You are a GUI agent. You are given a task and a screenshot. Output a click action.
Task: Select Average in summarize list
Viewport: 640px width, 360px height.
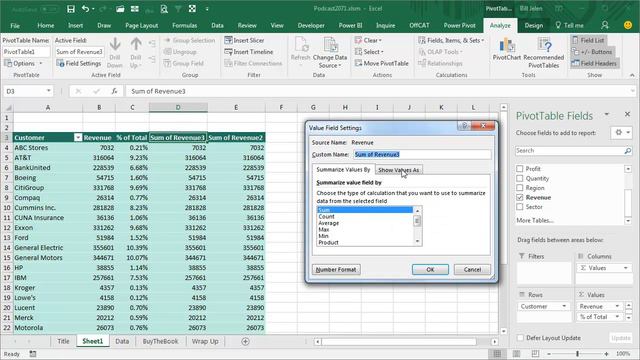pyautogui.click(x=329, y=223)
